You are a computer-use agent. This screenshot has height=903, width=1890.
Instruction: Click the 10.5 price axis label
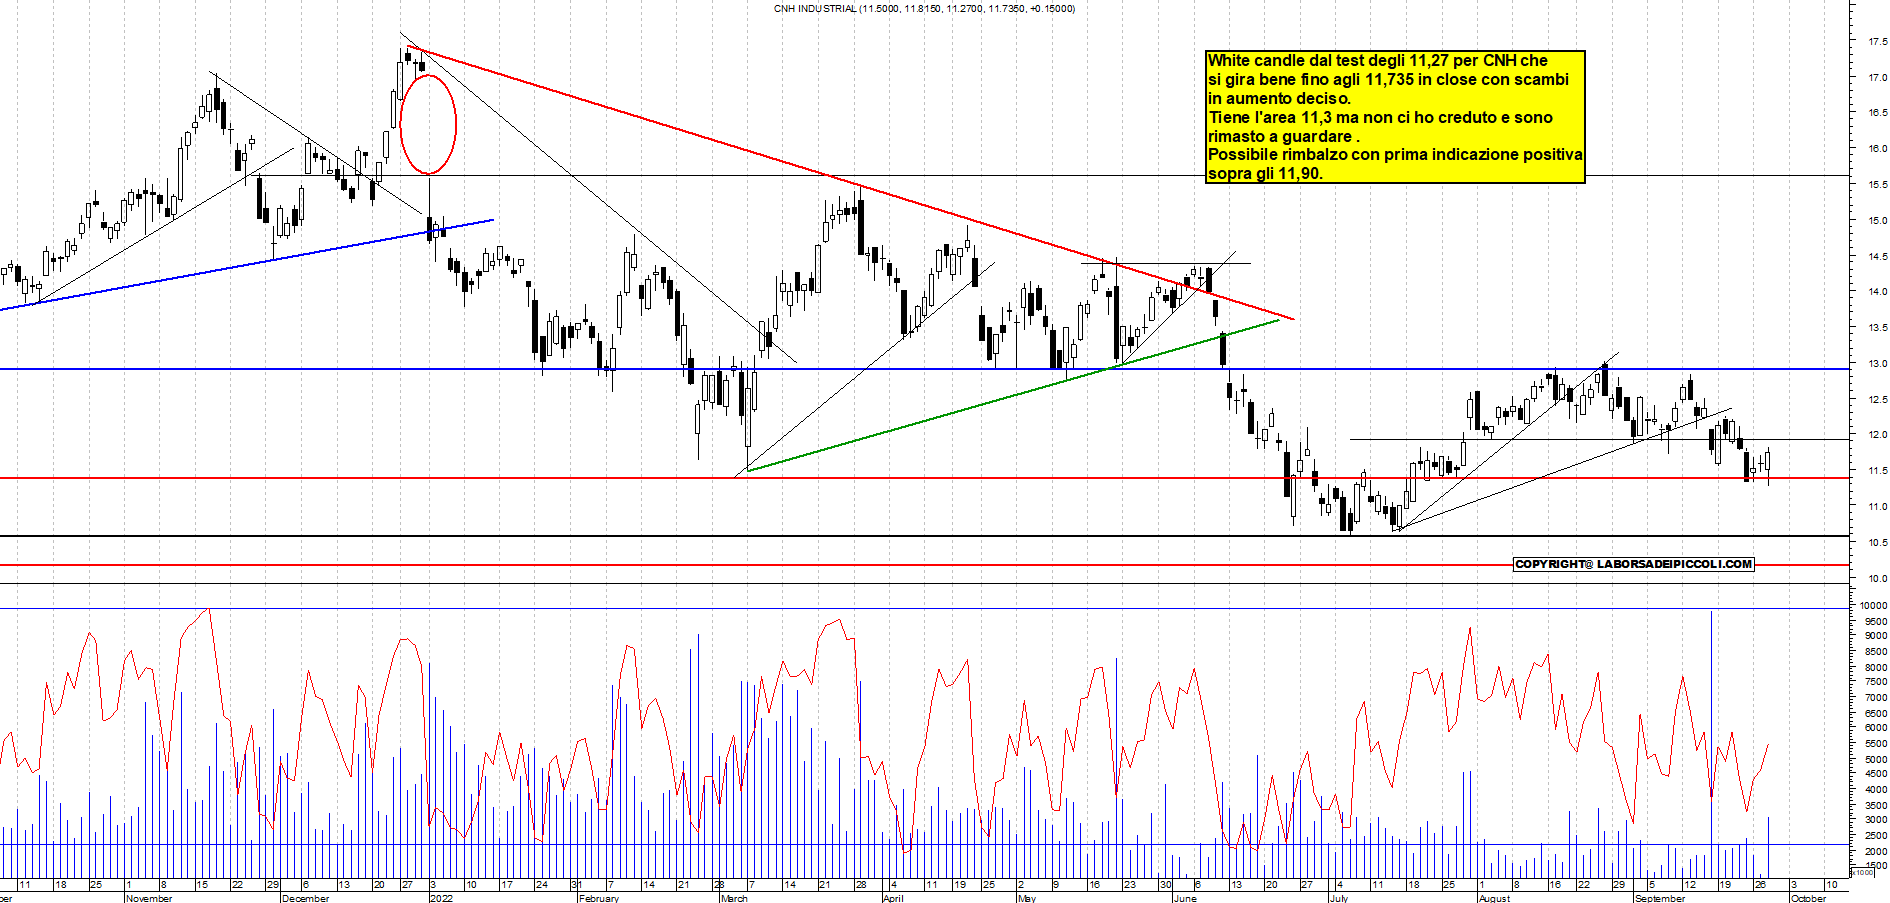pyautogui.click(x=1877, y=543)
